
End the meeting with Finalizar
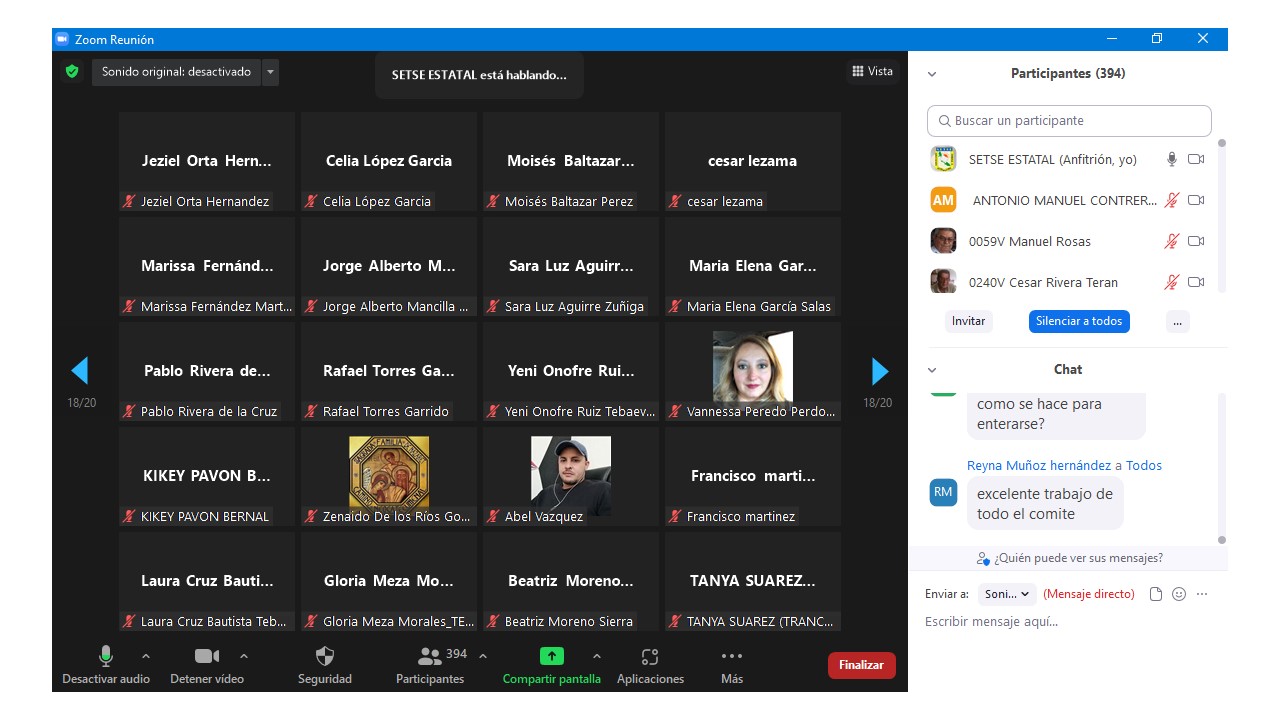861,665
